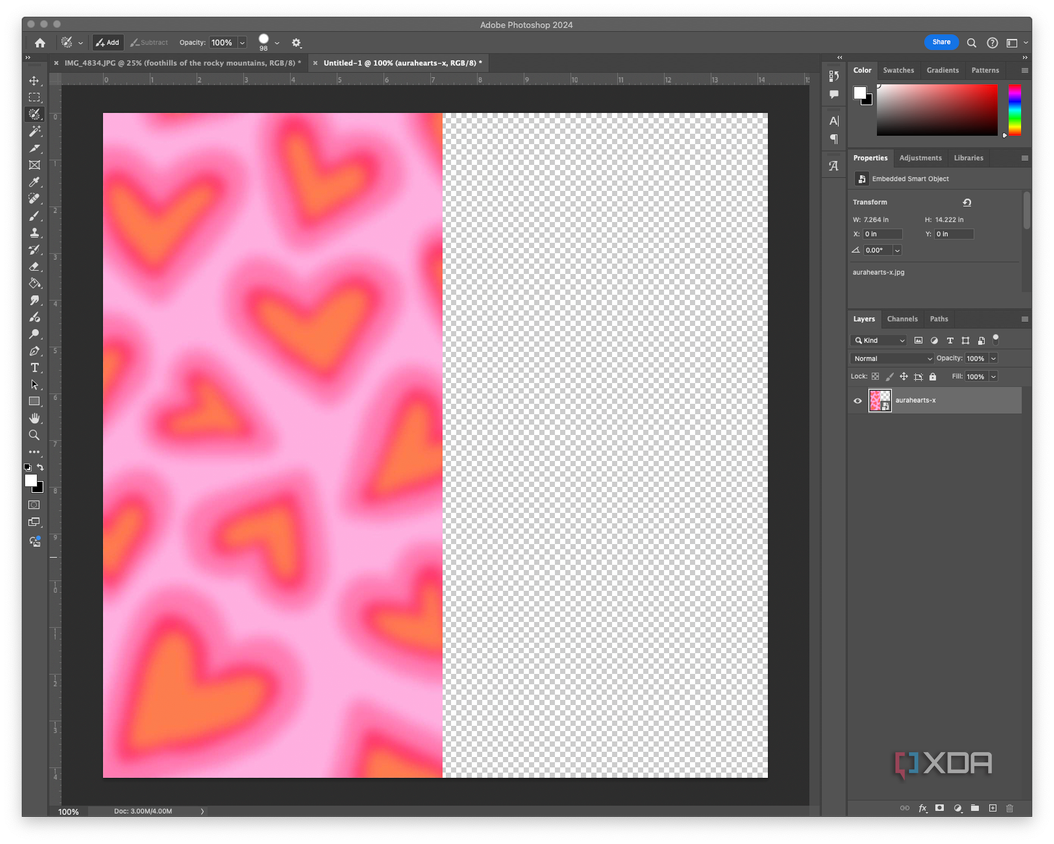Create a new layer group
The image size is (1054, 844).
pyautogui.click(x=975, y=808)
